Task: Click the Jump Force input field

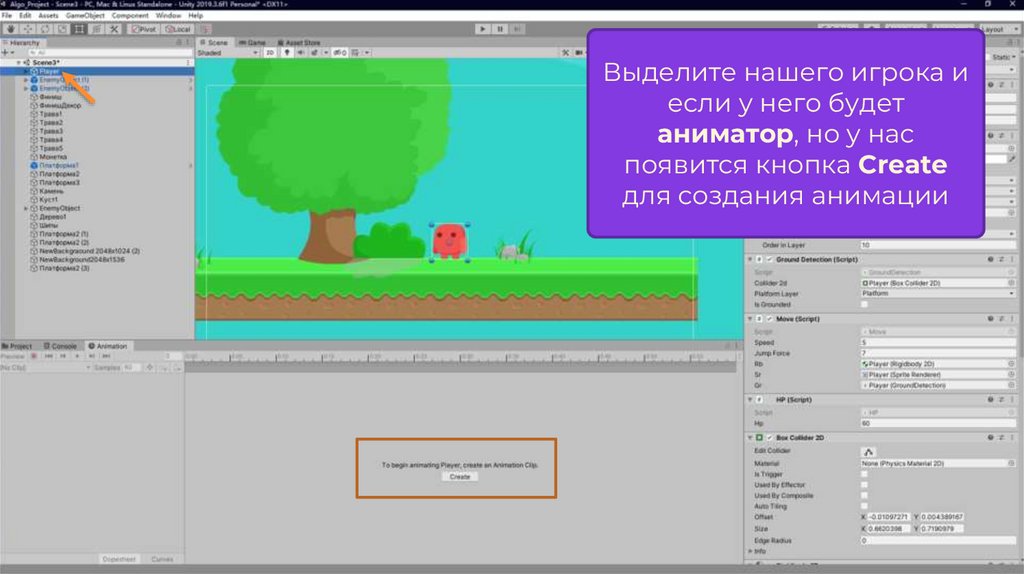Action: (x=936, y=353)
